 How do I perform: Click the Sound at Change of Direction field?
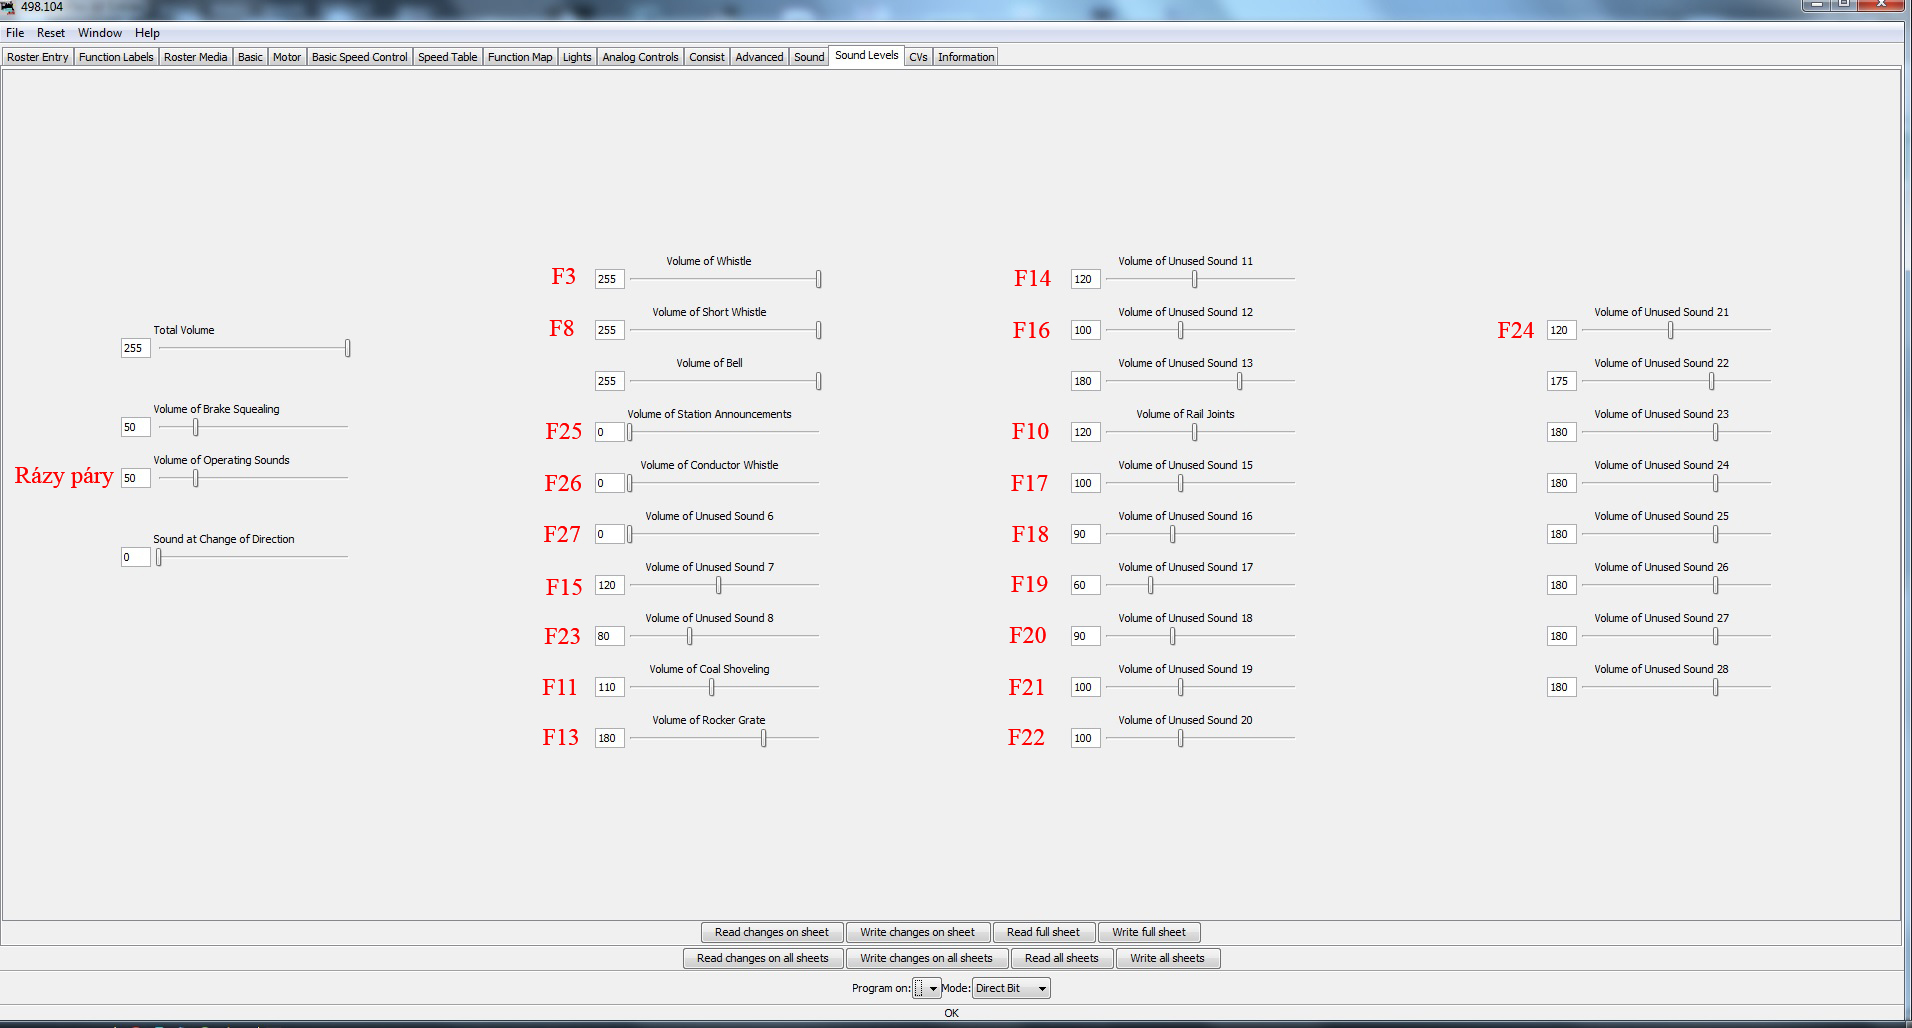pyautogui.click(x=135, y=557)
